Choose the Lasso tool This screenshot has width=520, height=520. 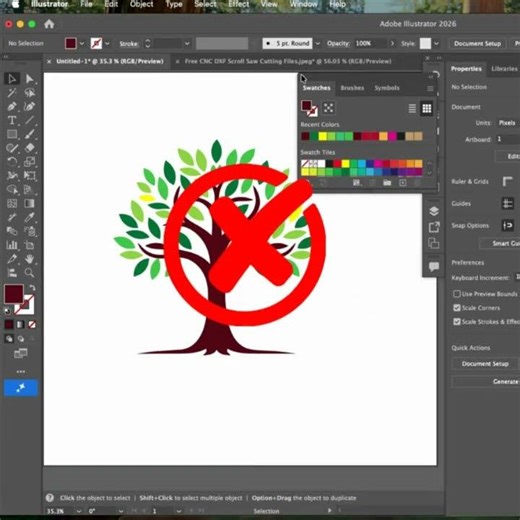pyautogui.click(x=29, y=93)
